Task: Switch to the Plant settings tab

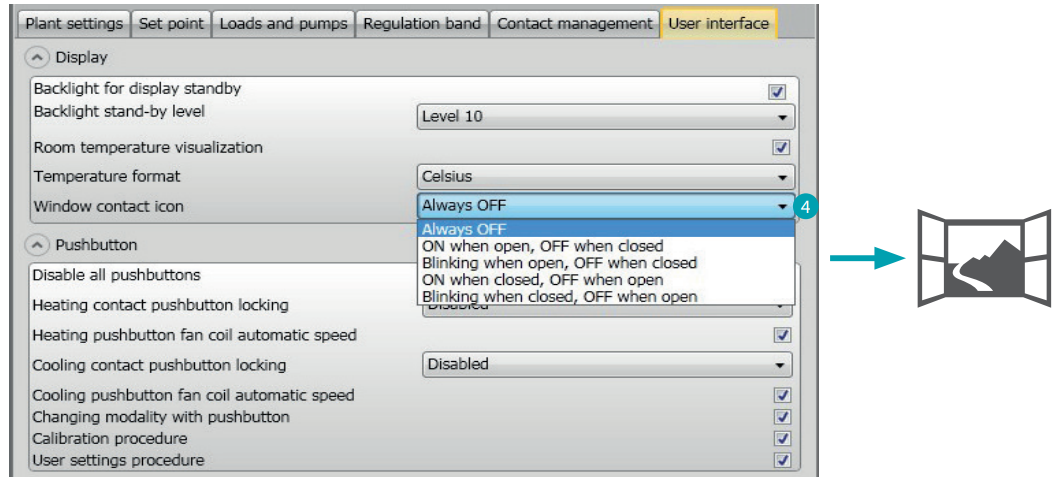Action: [x=74, y=24]
